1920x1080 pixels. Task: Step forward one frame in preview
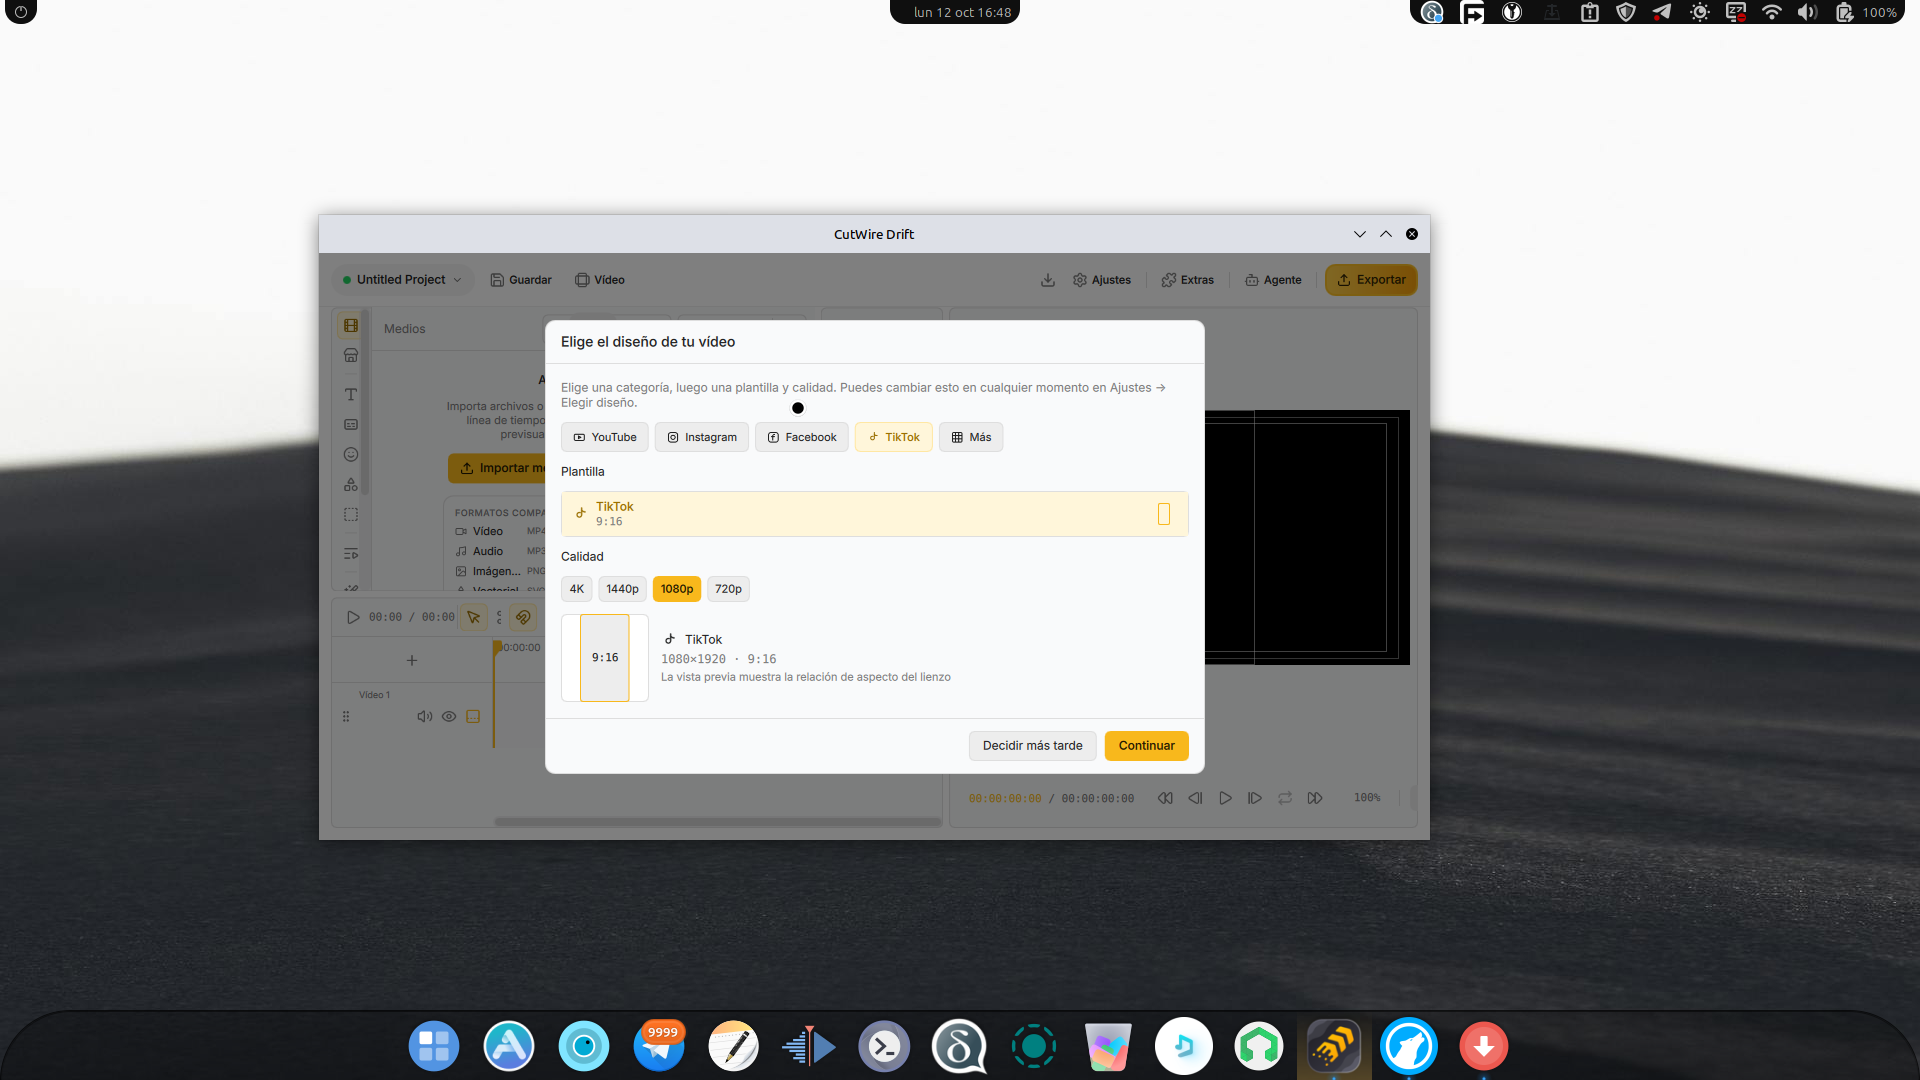pyautogui.click(x=1255, y=798)
